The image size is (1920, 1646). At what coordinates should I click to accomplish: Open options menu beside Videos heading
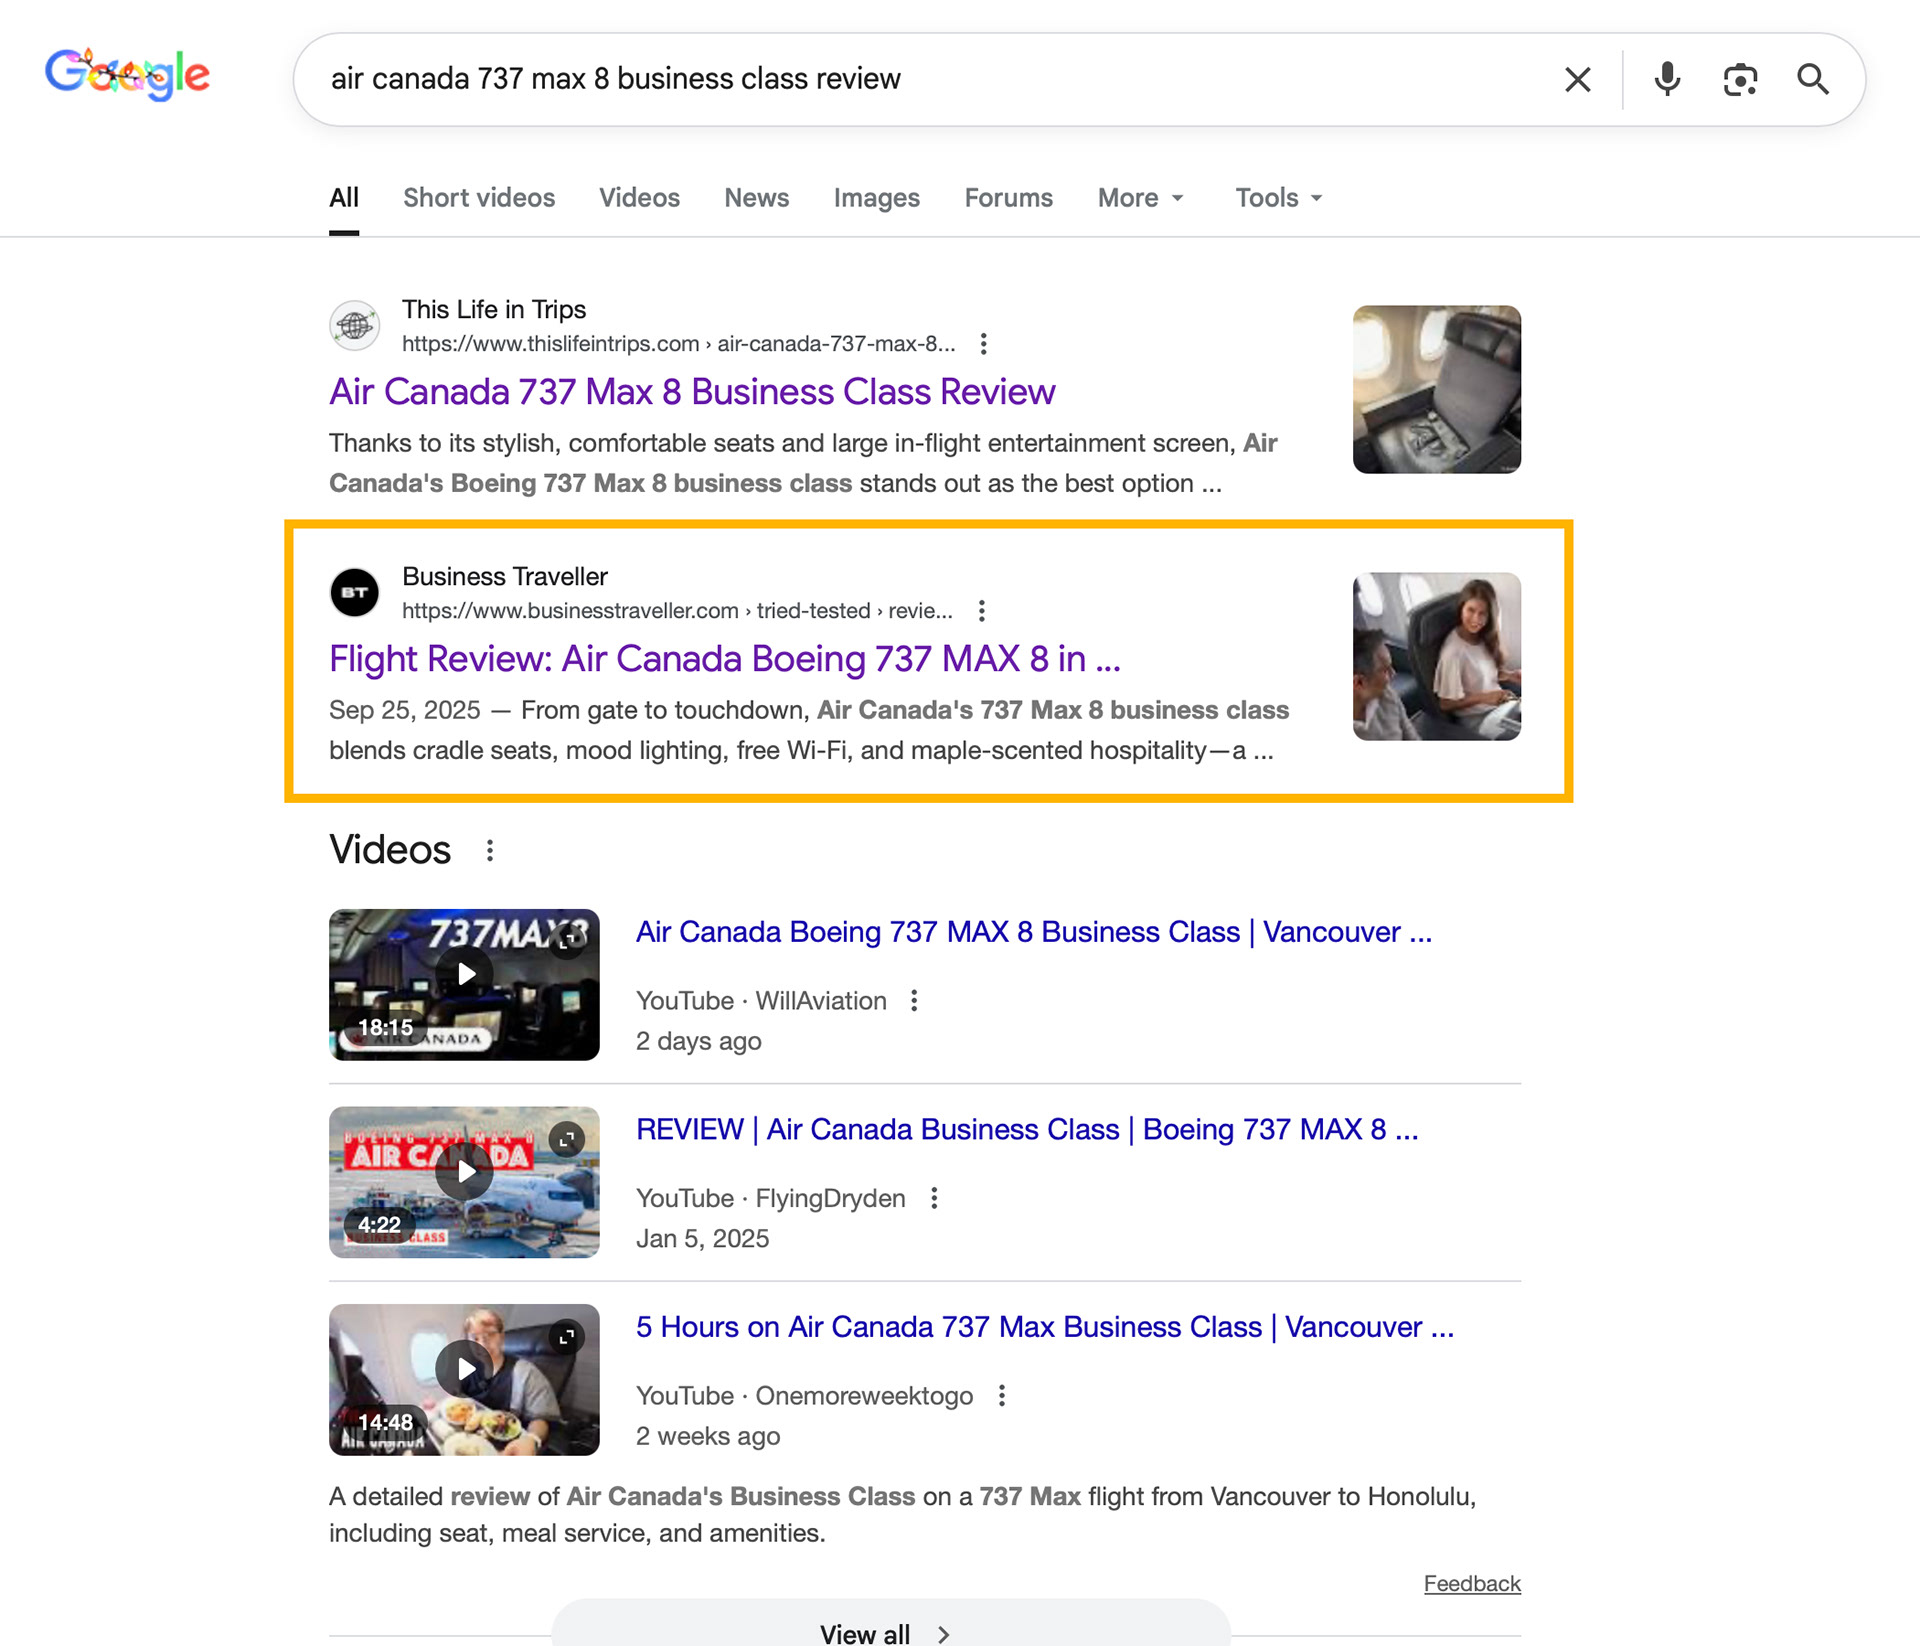click(x=490, y=851)
